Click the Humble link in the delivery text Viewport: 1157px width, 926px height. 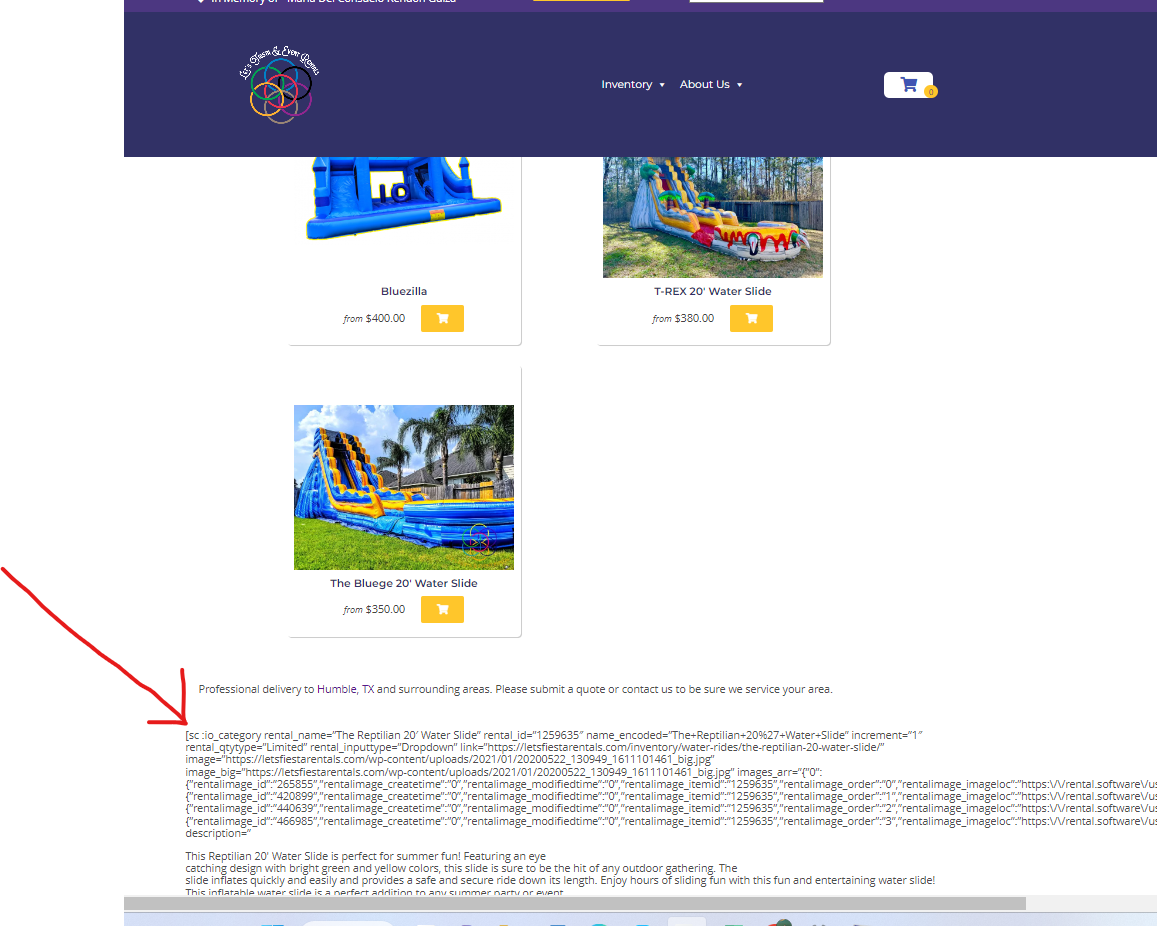[336, 689]
